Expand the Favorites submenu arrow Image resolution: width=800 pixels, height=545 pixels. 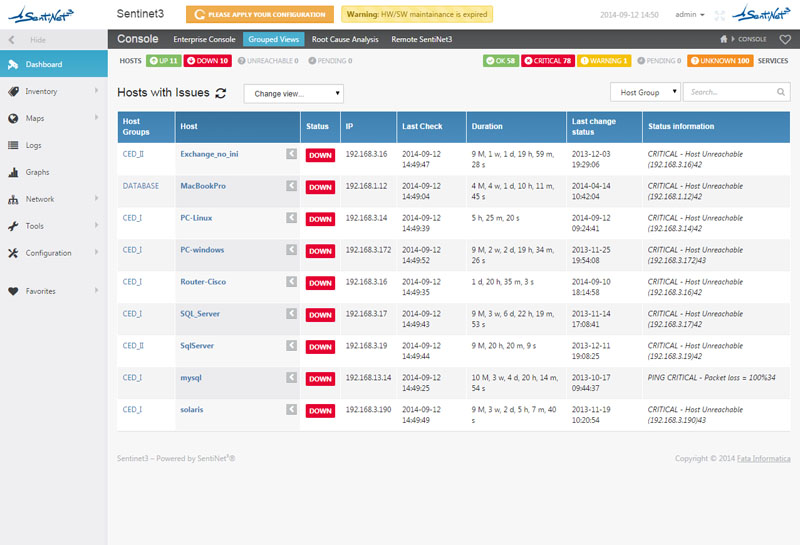[x=96, y=290]
